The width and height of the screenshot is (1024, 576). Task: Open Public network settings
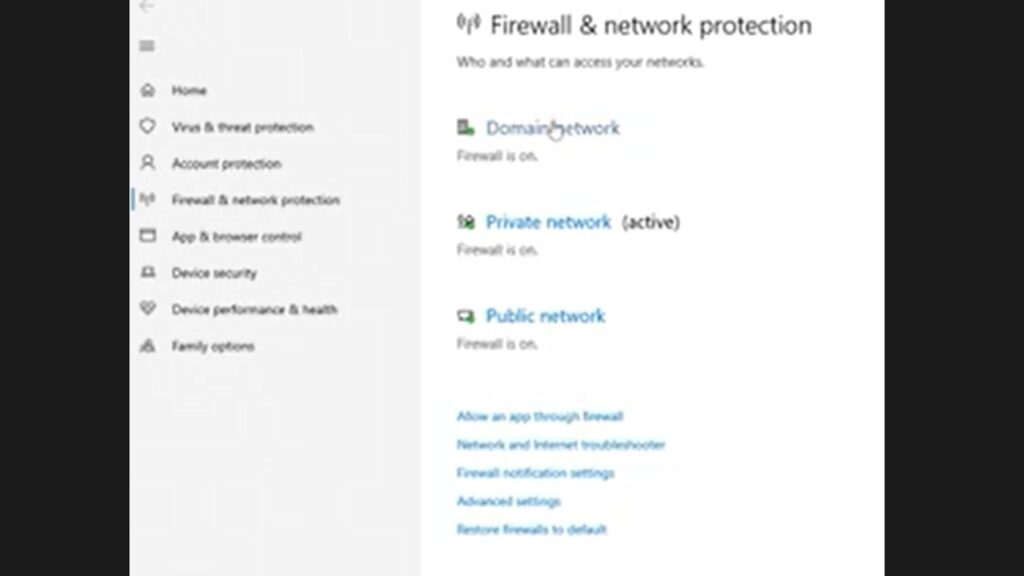545,316
